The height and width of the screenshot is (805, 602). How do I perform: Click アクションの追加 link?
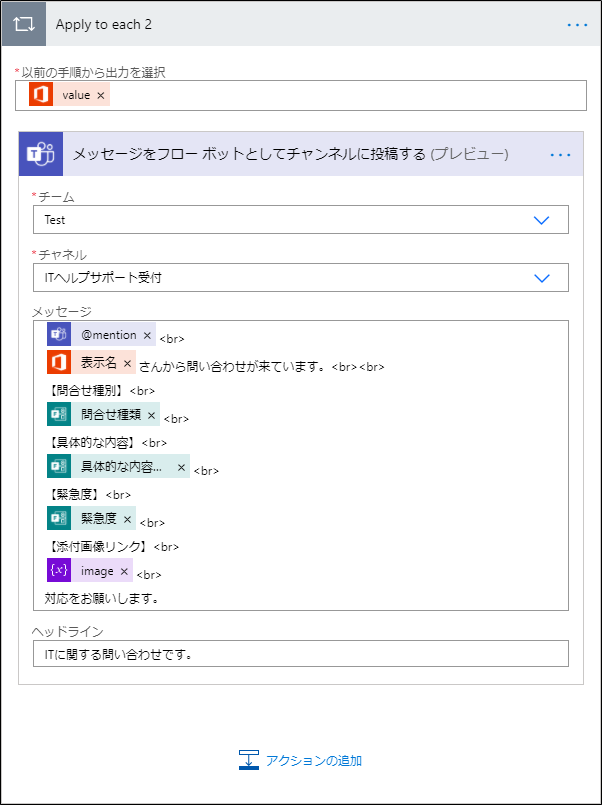pos(314,760)
